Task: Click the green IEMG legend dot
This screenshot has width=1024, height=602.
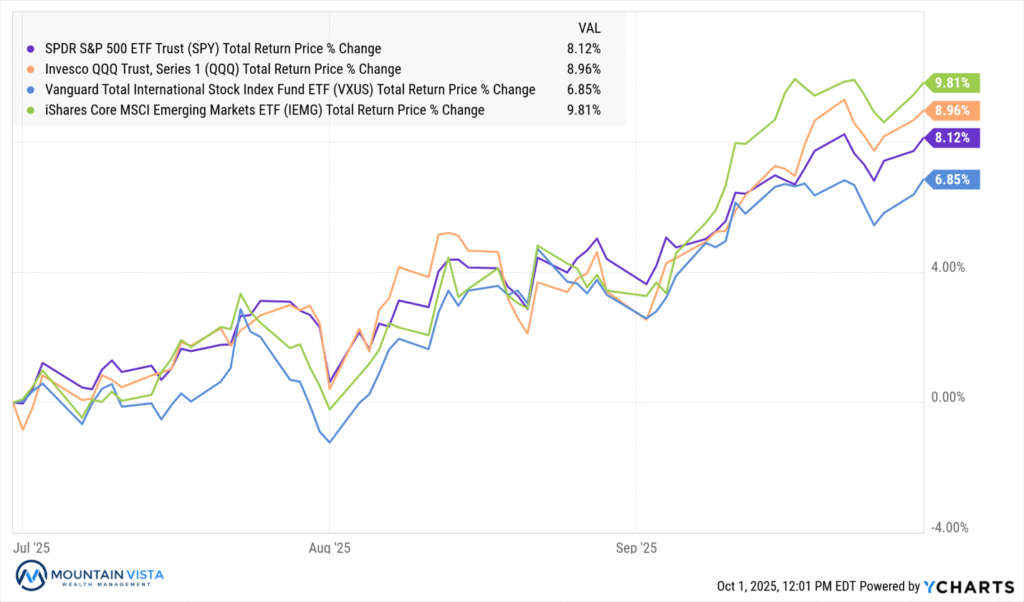Action: pos(30,110)
